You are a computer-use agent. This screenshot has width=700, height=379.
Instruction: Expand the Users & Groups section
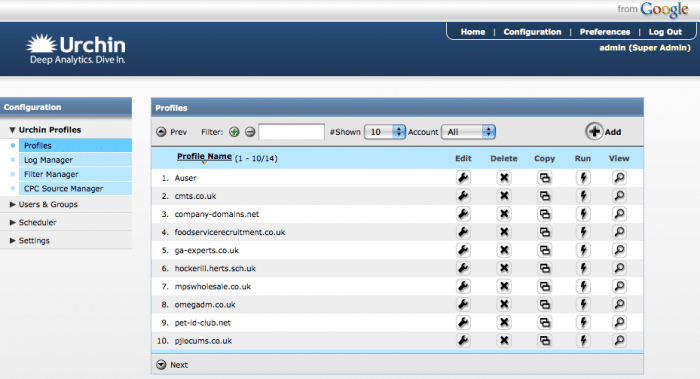[x=12, y=204]
